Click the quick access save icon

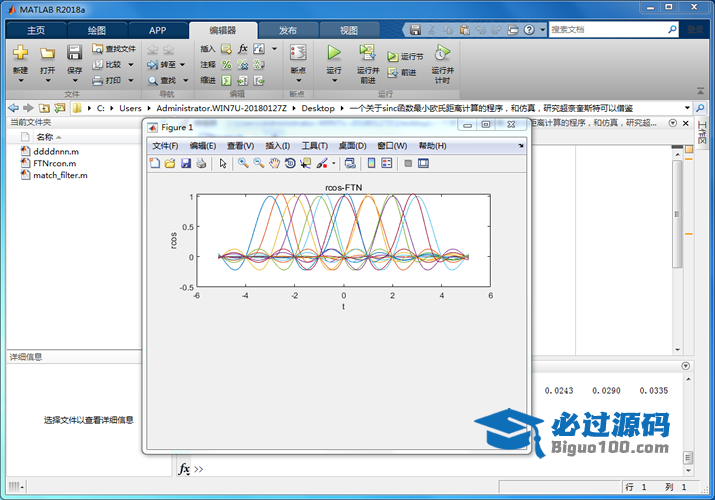pos(415,30)
